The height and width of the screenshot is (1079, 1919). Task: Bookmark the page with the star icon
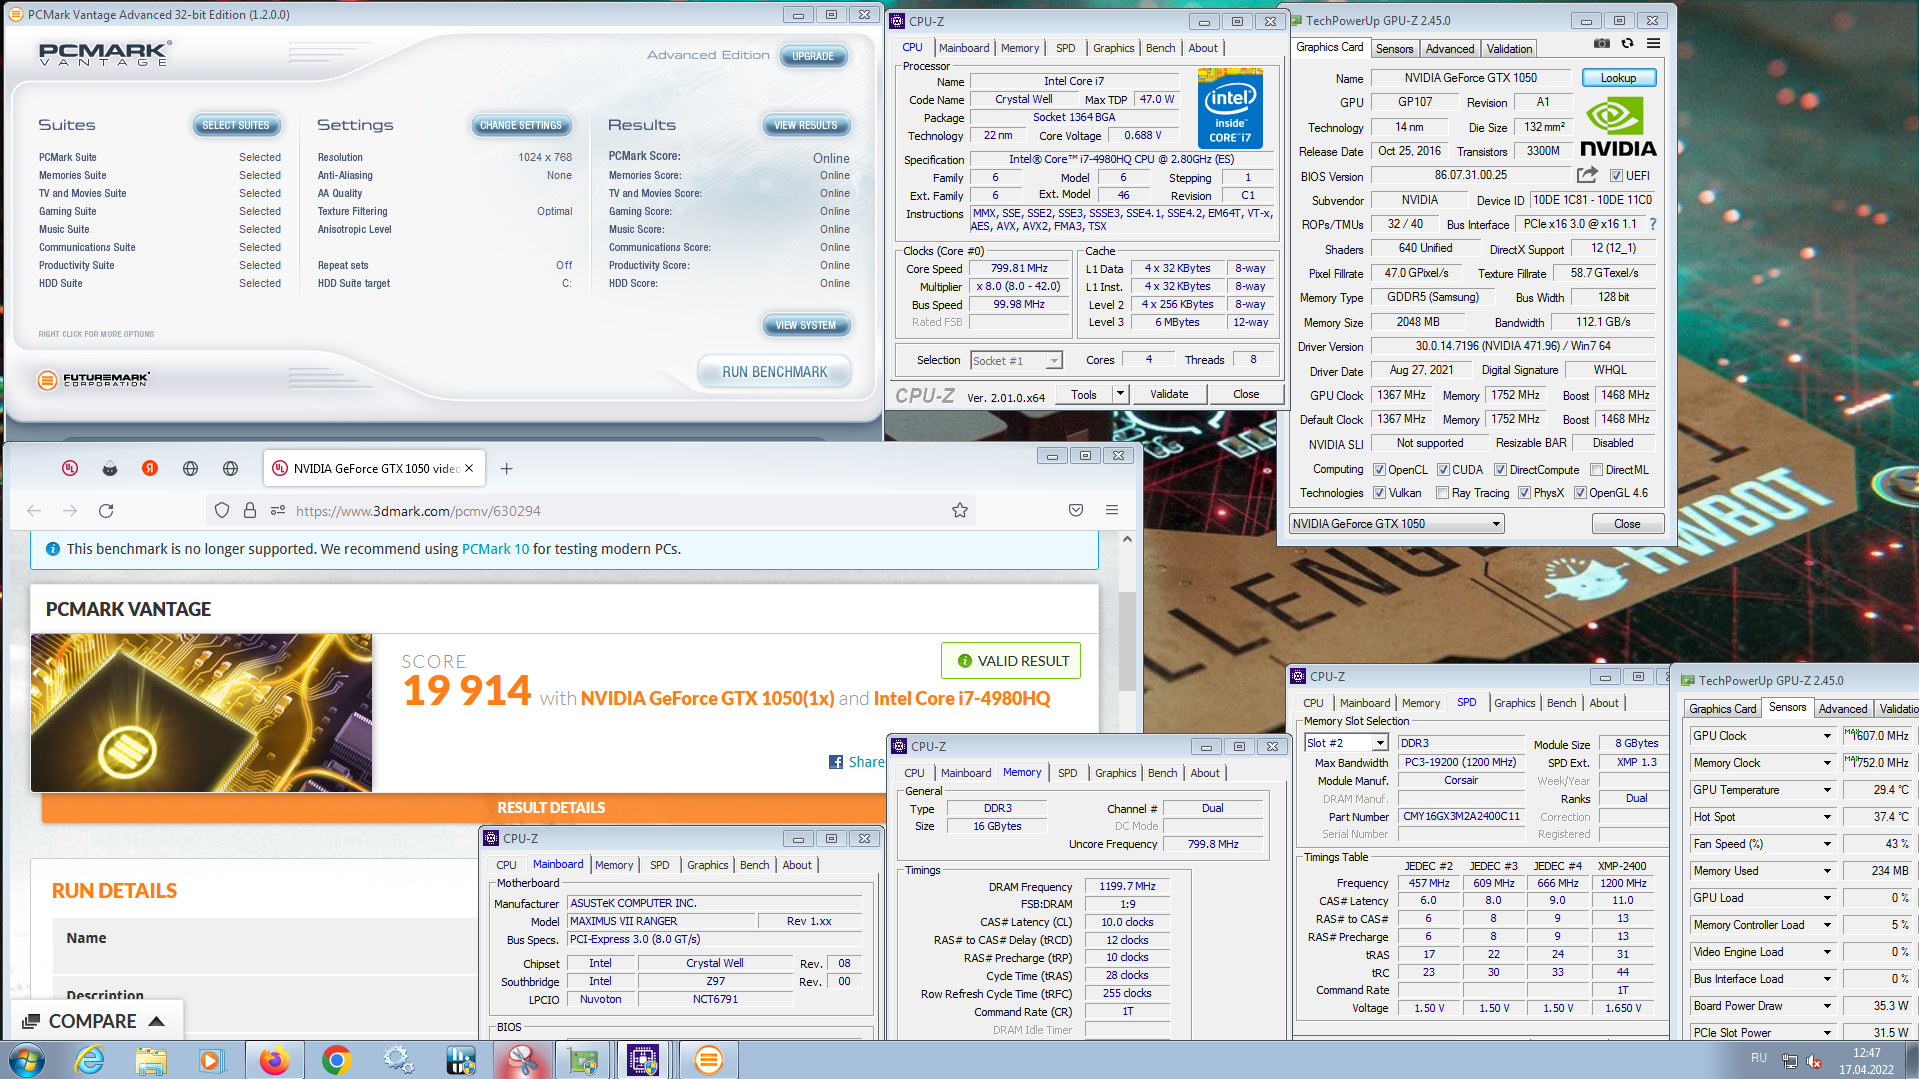pos(960,511)
